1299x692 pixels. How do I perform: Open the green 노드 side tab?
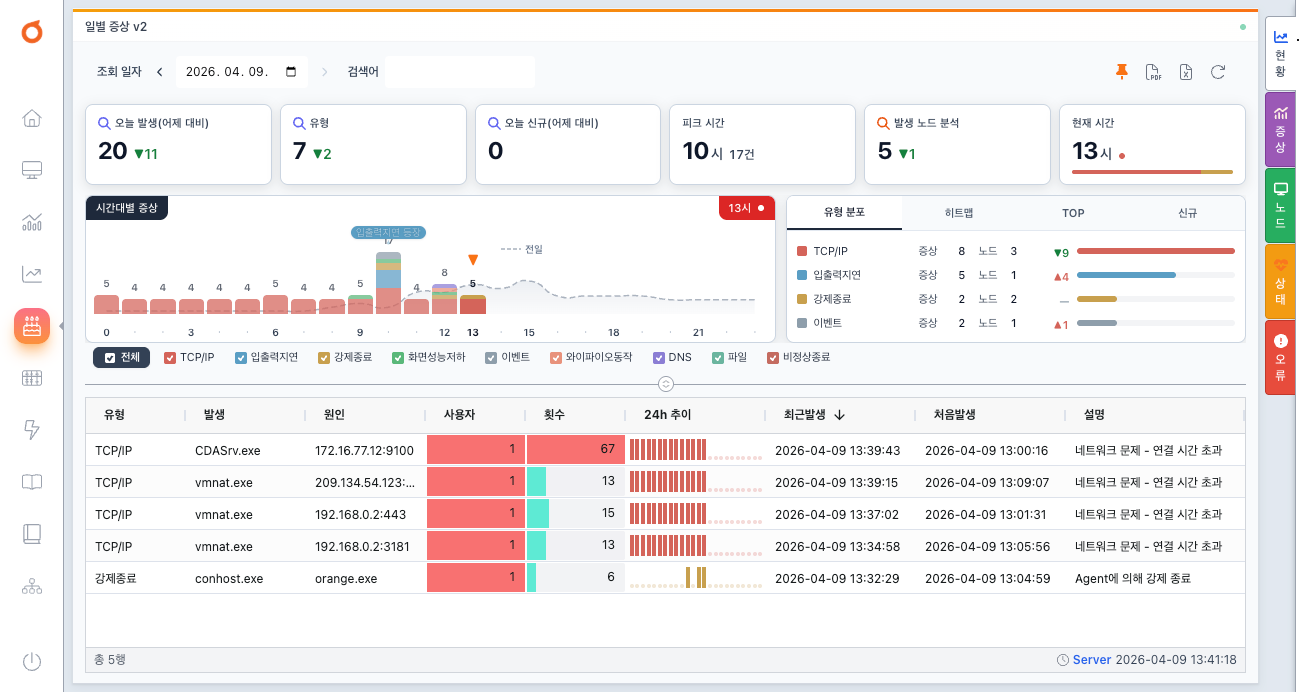point(1281,205)
